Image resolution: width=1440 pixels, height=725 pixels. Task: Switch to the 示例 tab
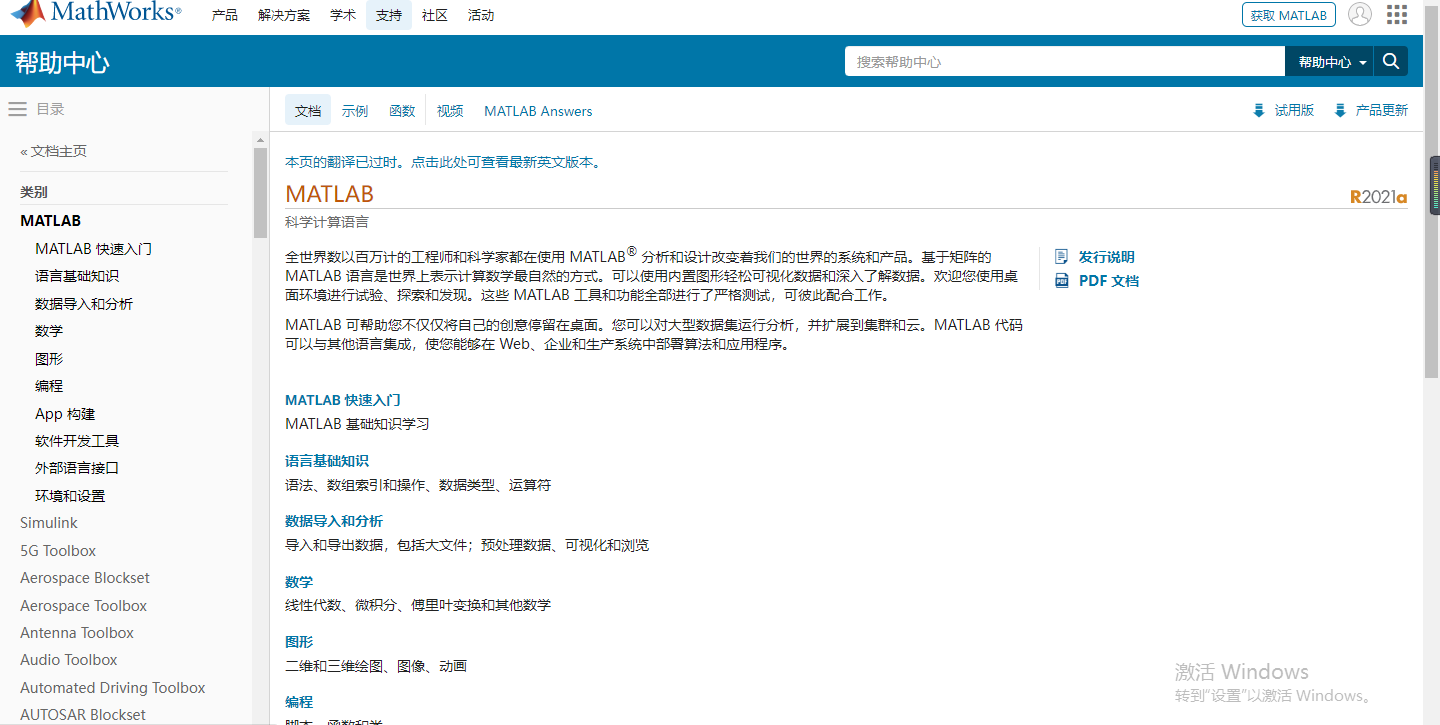click(x=355, y=111)
